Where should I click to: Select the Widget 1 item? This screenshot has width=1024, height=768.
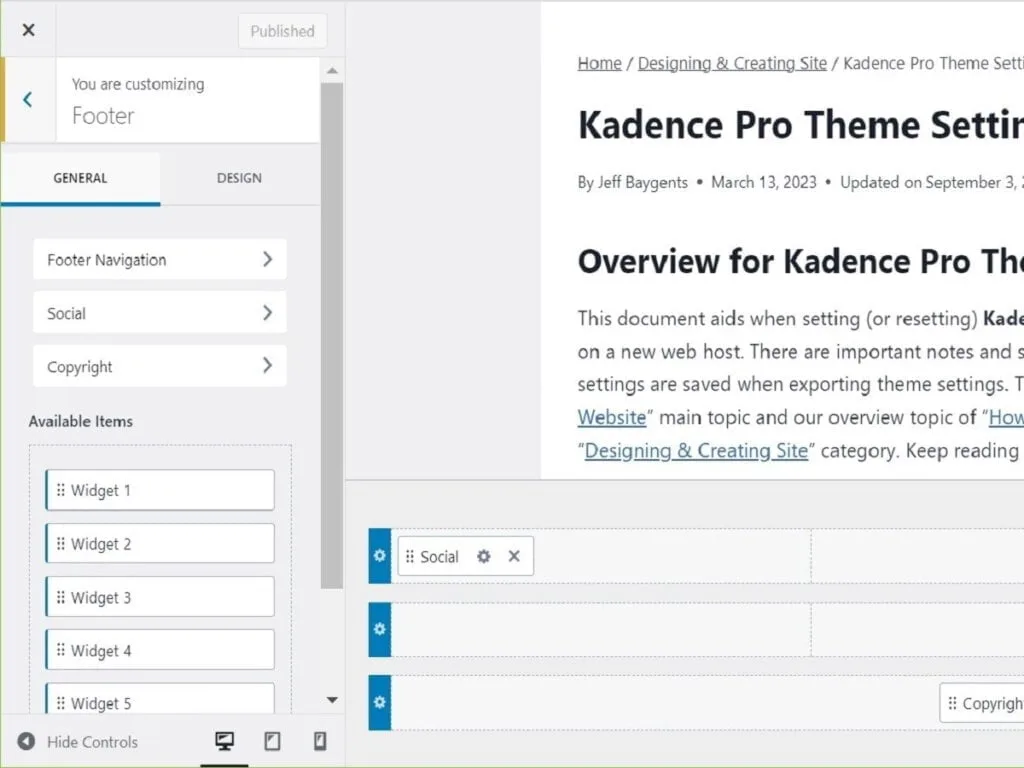point(160,490)
